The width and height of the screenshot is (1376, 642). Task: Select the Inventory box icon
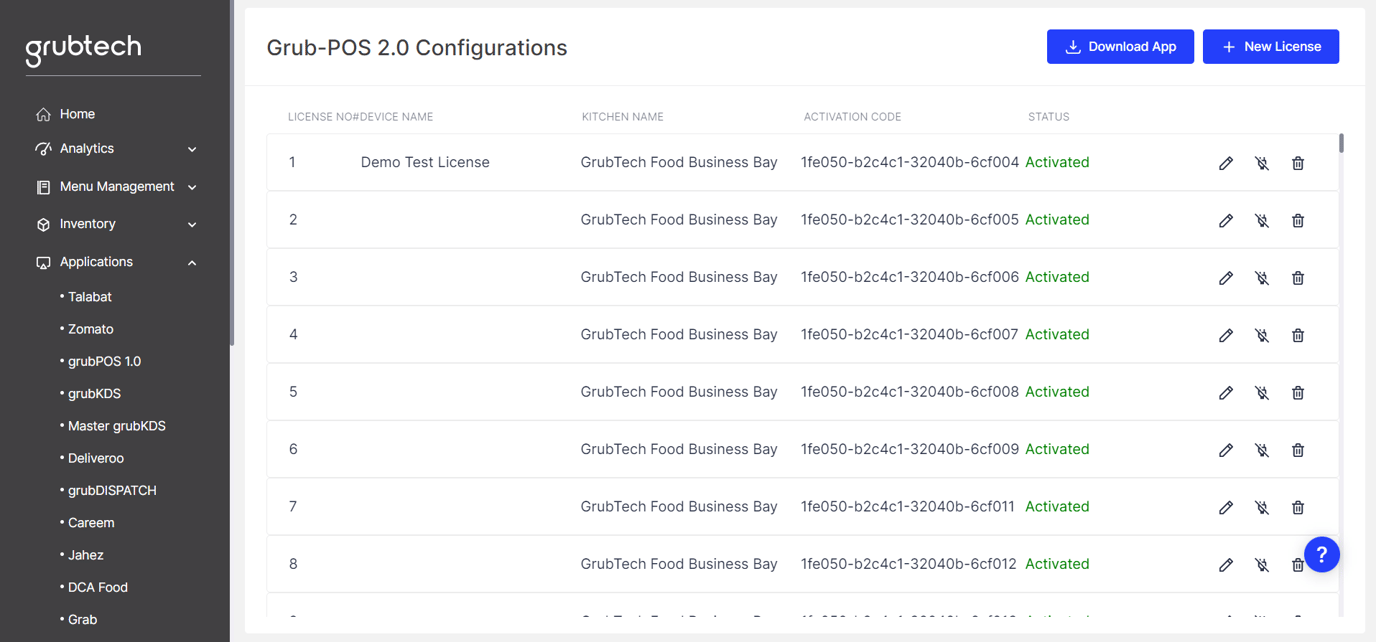(42, 224)
